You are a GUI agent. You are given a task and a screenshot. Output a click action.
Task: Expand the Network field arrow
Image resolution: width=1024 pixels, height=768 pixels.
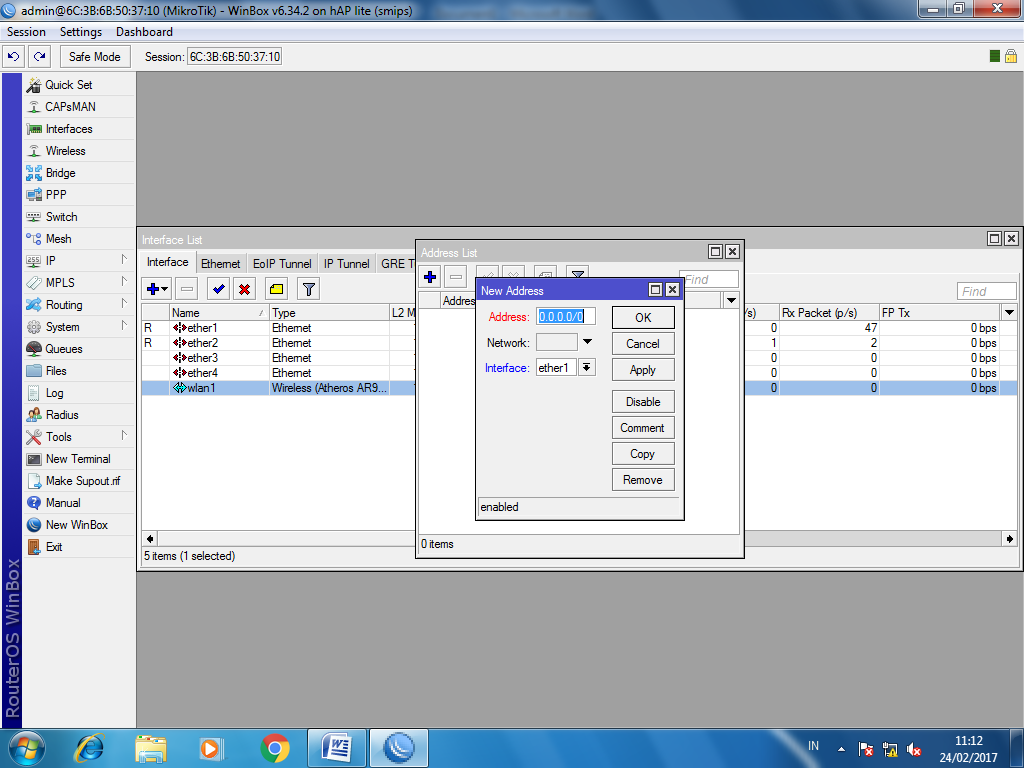tap(587, 342)
